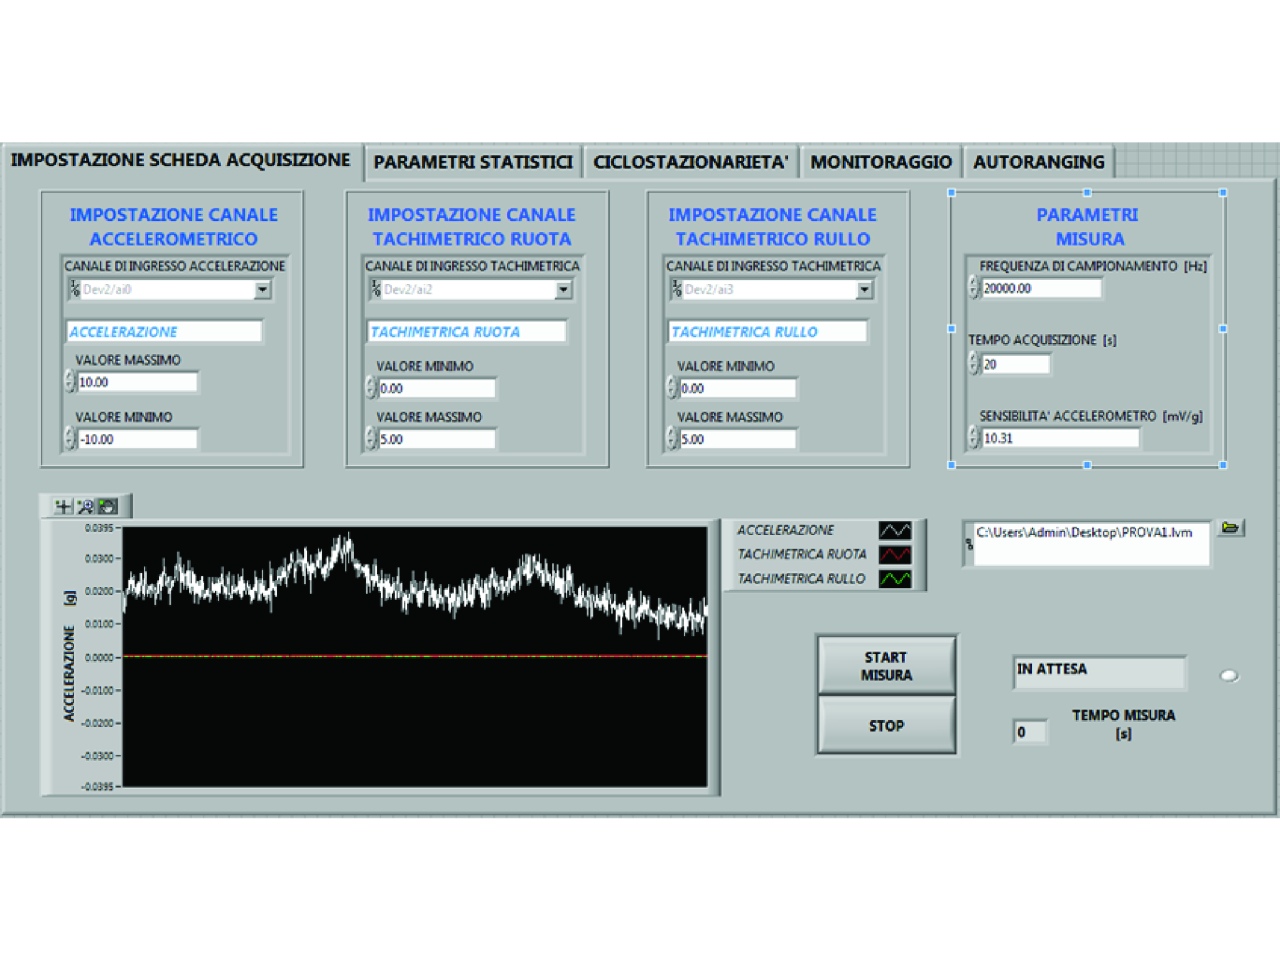This screenshot has width=1280, height=960.
Task: Open the CICLOSTAZIONARIETA' tab
Action: click(690, 162)
